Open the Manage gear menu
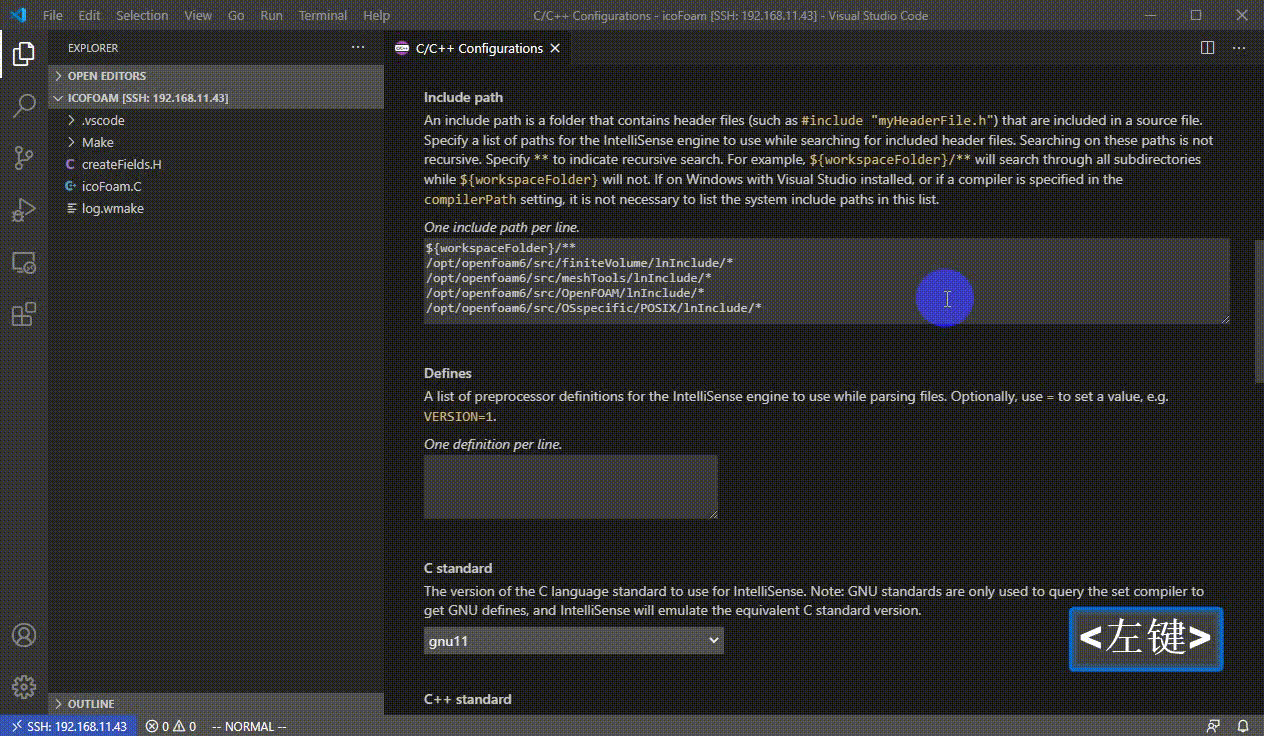The image size is (1264, 736). 24,687
